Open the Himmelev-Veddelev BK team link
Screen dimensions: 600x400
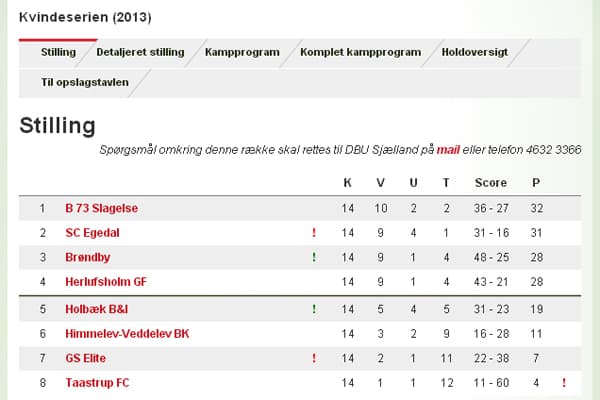[x=126, y=334]
